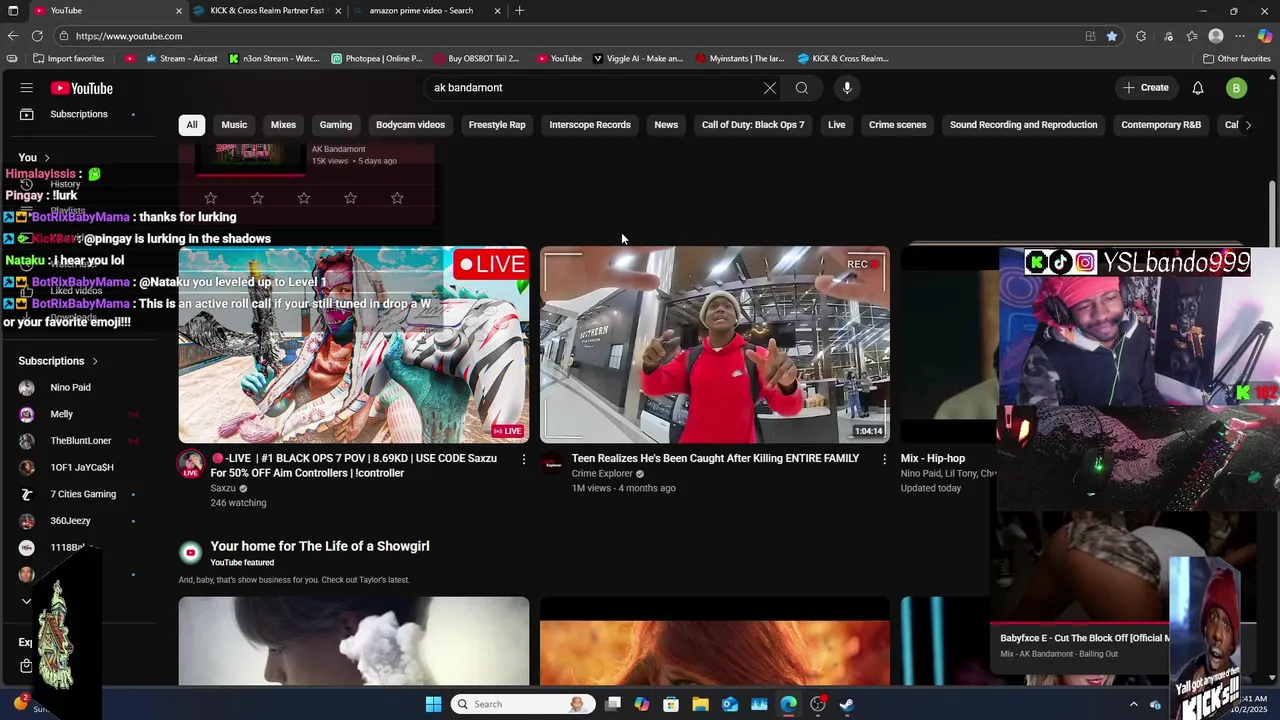The width and height of the screenshot is (1280, 720).
Task: Open a new browser tab
Action: point(519,11)
